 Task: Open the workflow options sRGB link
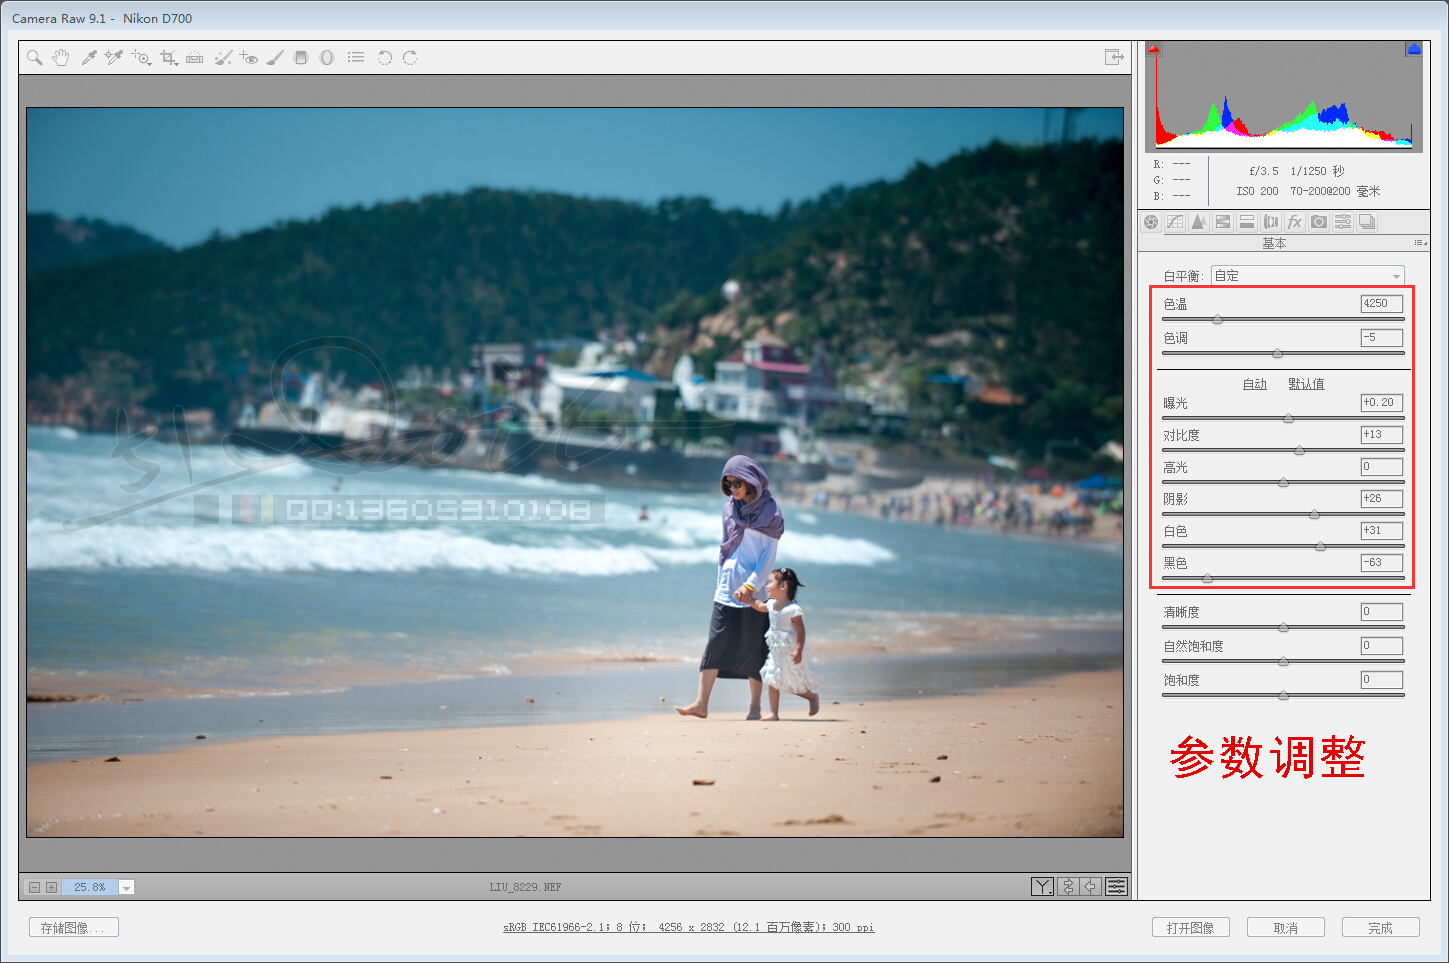(x=688, y=928)
